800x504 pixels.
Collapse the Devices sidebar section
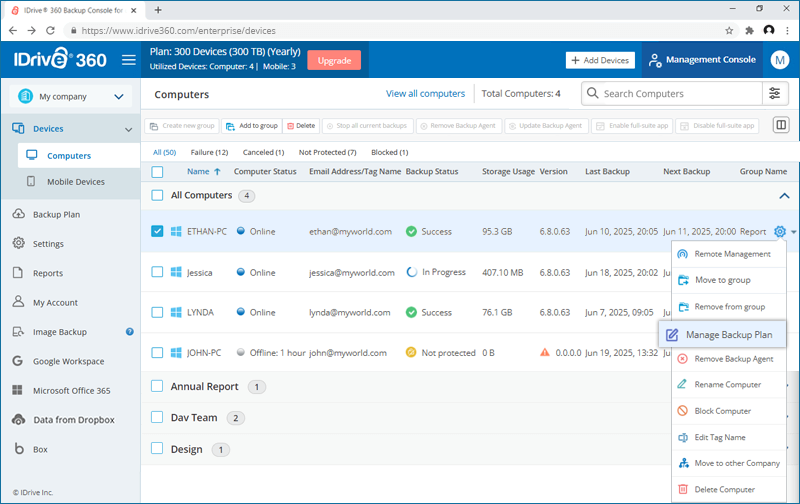(128, 130)
